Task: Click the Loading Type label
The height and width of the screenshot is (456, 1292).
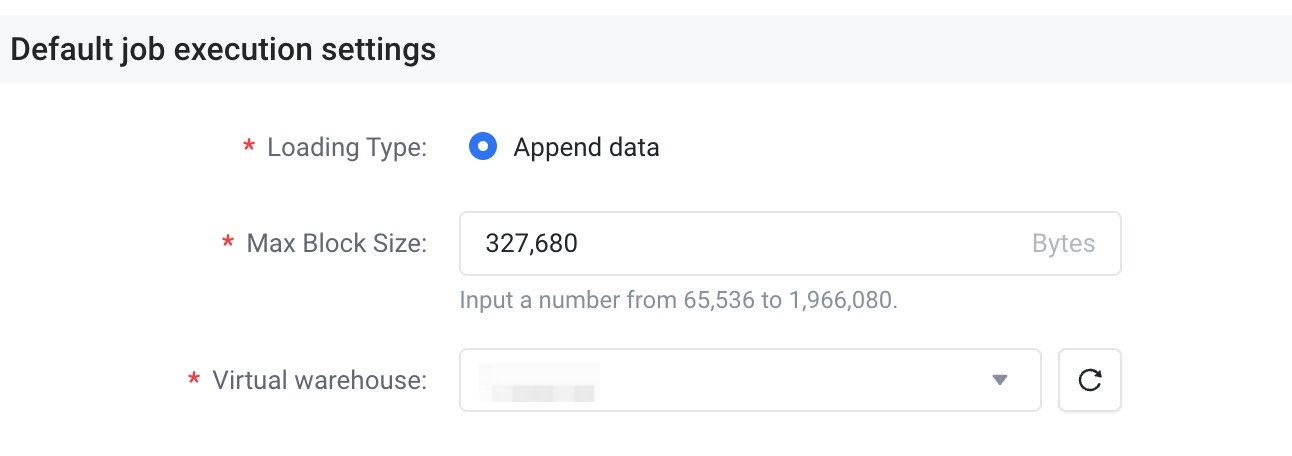Action: (347, 148)
